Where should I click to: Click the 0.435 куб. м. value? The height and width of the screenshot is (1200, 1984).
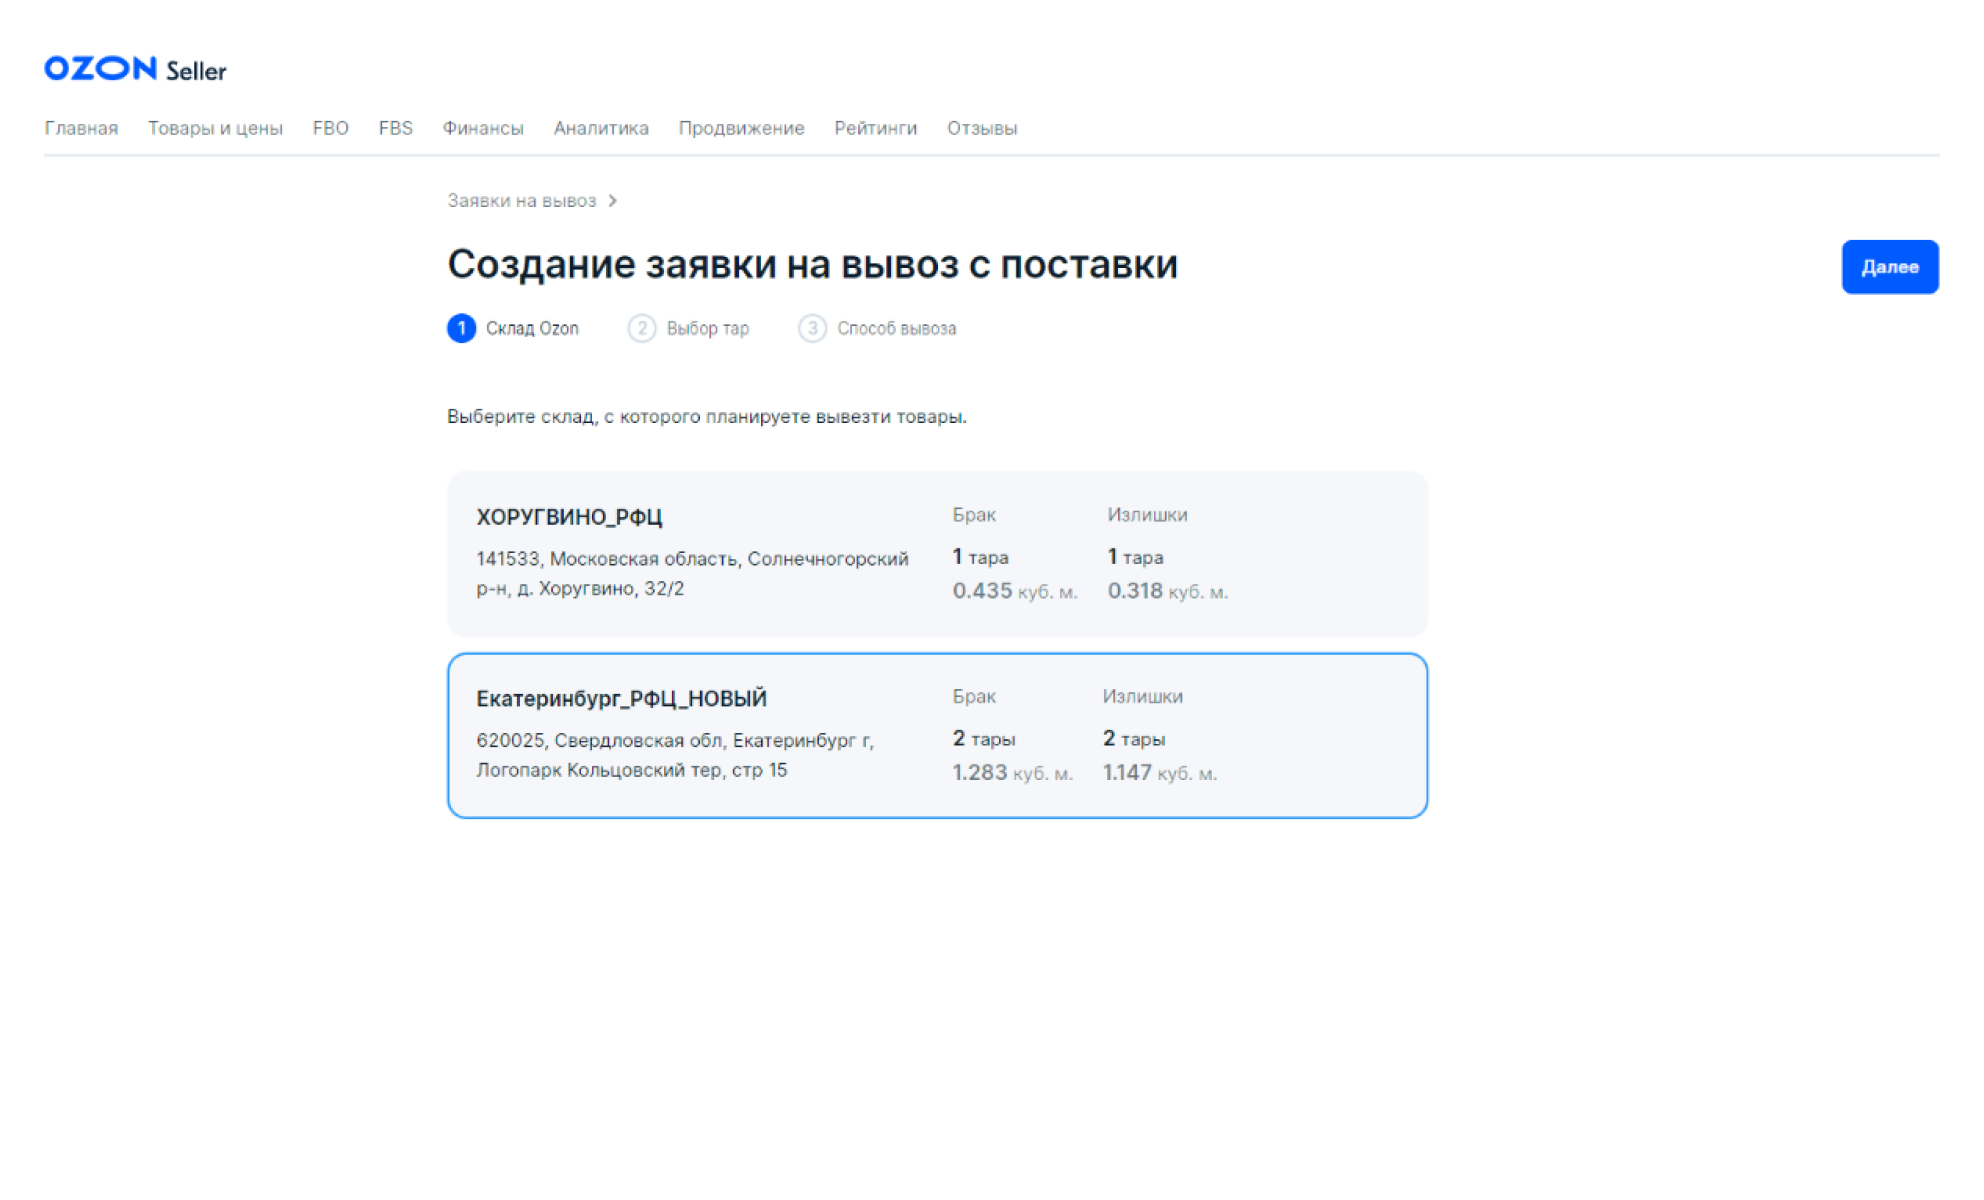pos(1014,591)
